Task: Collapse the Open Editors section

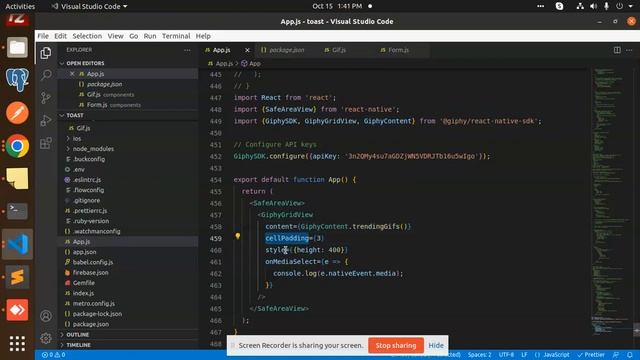Action: pyautogui.click(x=85, y=63)
